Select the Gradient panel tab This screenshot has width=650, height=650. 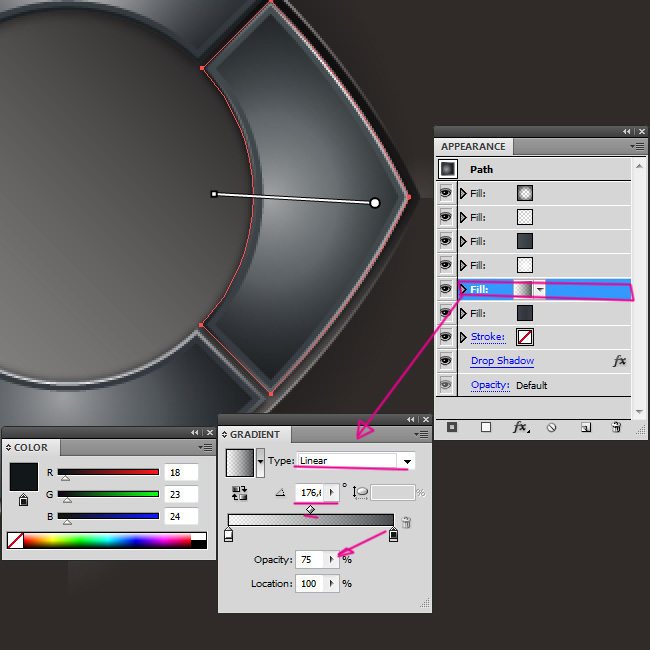[254, 435]
